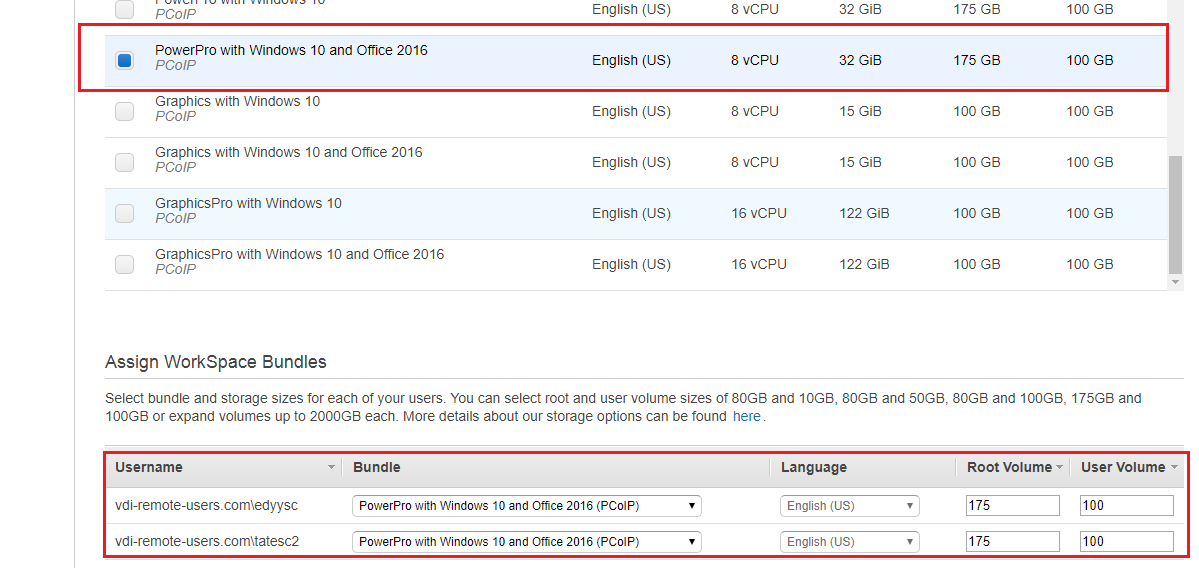Tick the GraphicsPro with Windows 10 bundle
Image resolution: width=1199 pixels, height=568 pixels.
tap(124, 213)
